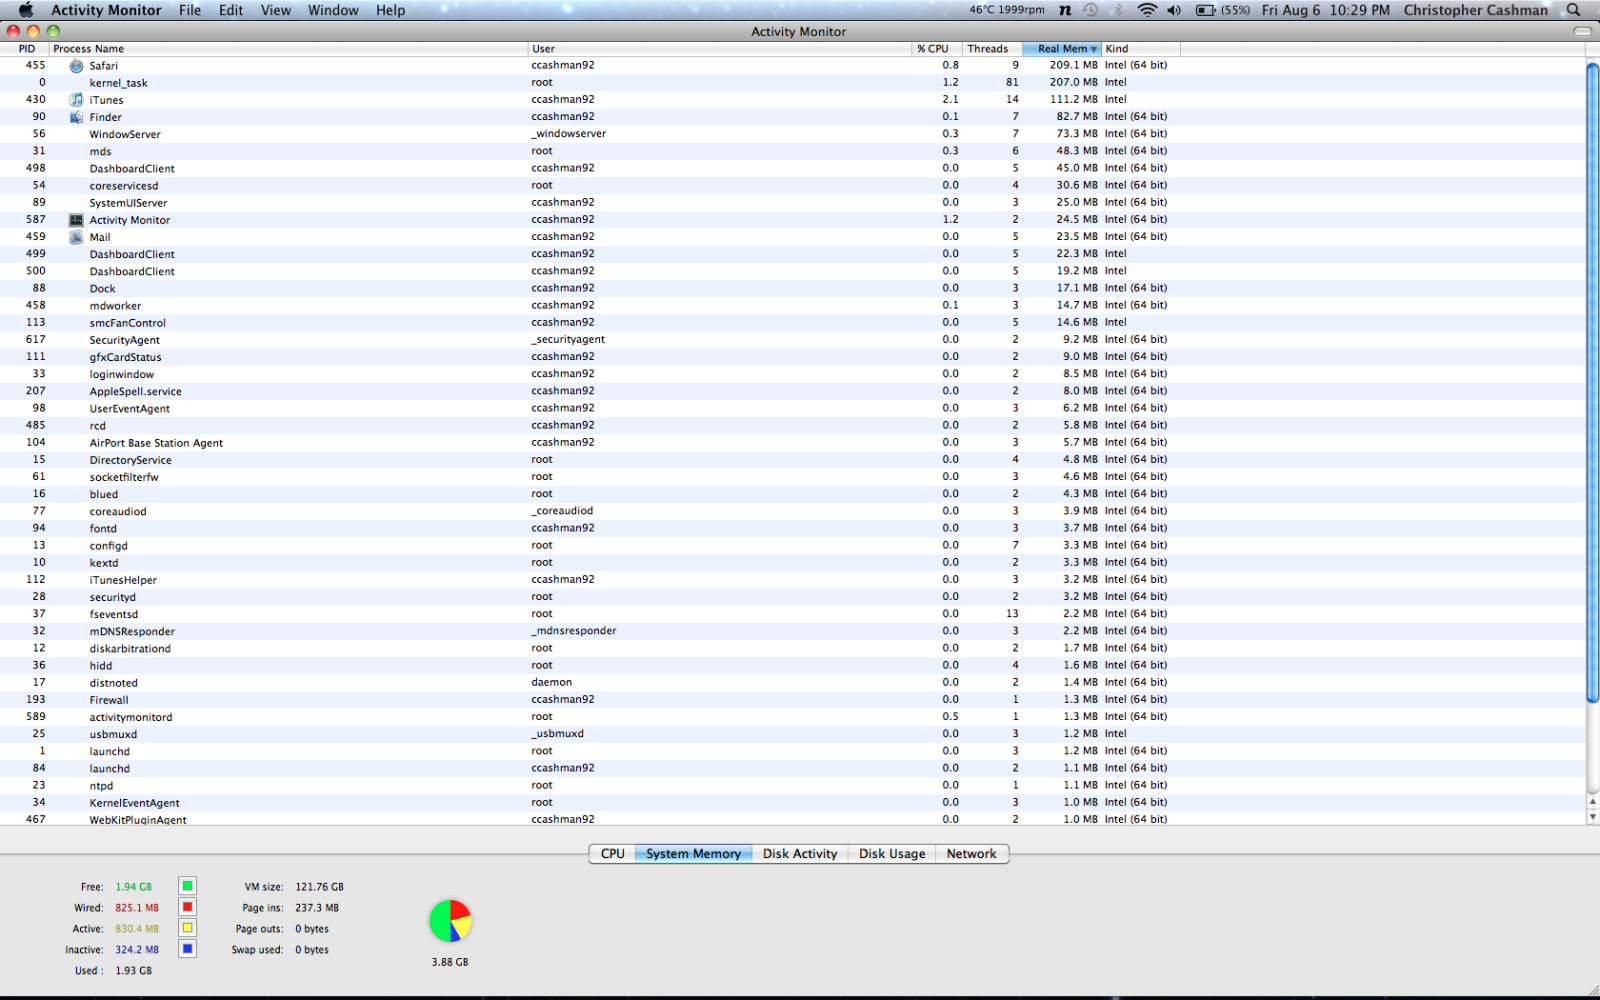Open the View menu
Screen dimensions: 1600x1000
pyautogui.click(x=276, y=10)
